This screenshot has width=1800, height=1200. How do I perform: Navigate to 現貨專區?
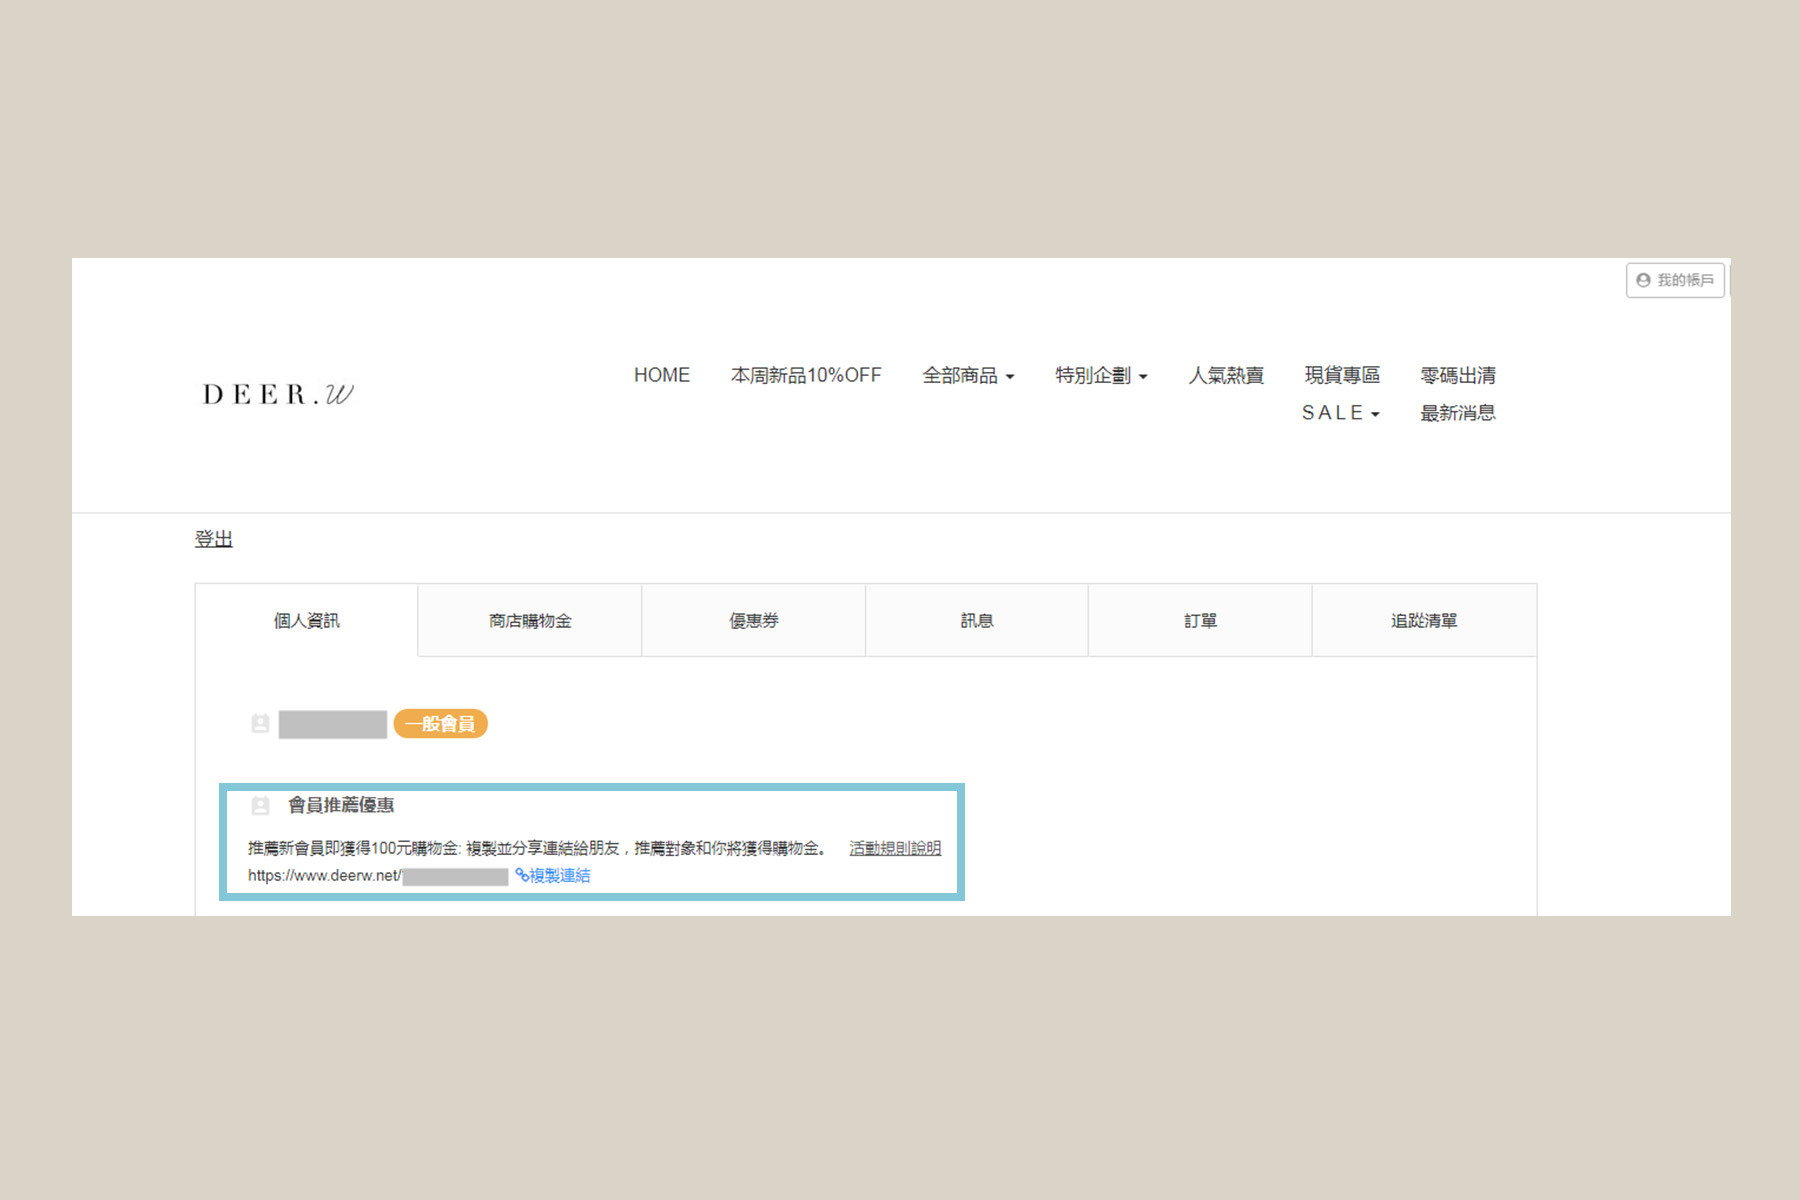(x=1341, y=375)
